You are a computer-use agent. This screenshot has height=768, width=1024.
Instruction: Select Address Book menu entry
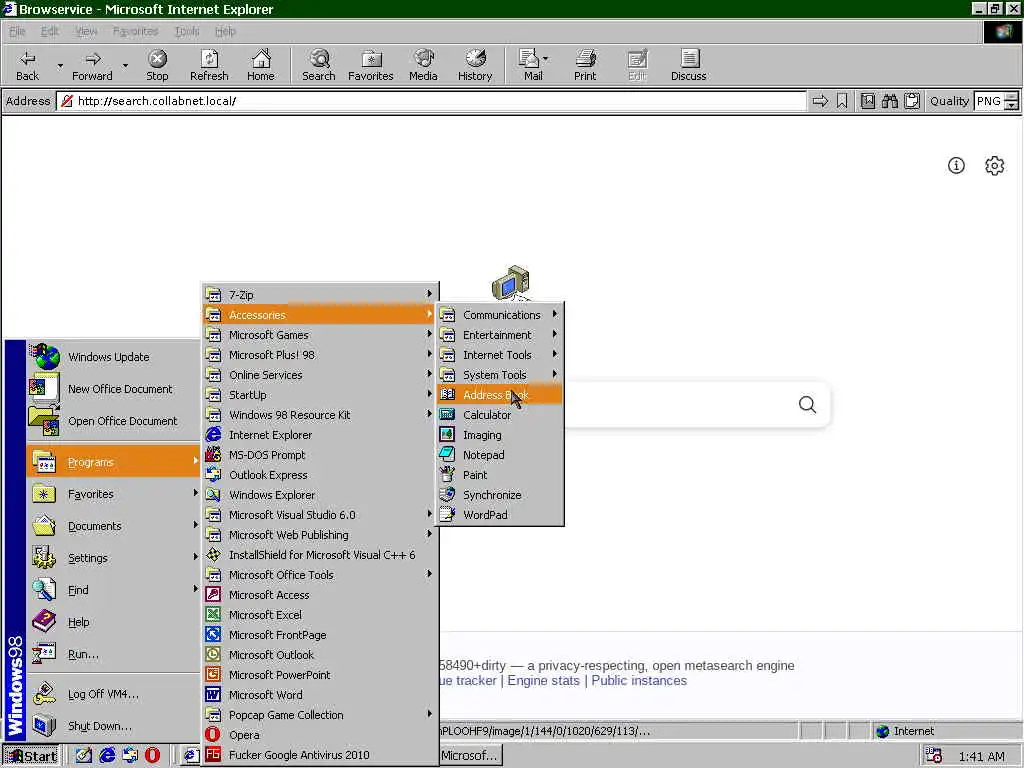(500, 394)
